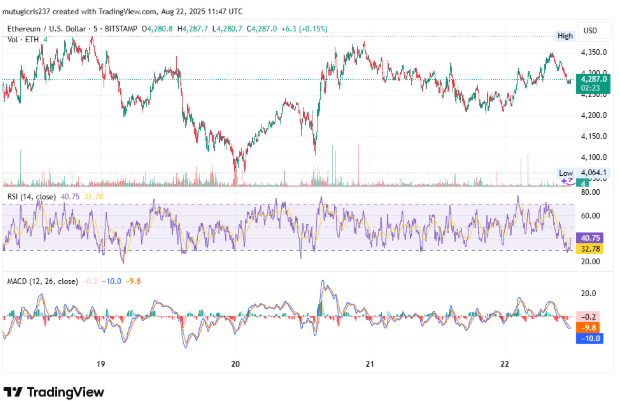This screenshot has width=619, height=401.
Task: Click the High price marker label
Action: (565, 36)
